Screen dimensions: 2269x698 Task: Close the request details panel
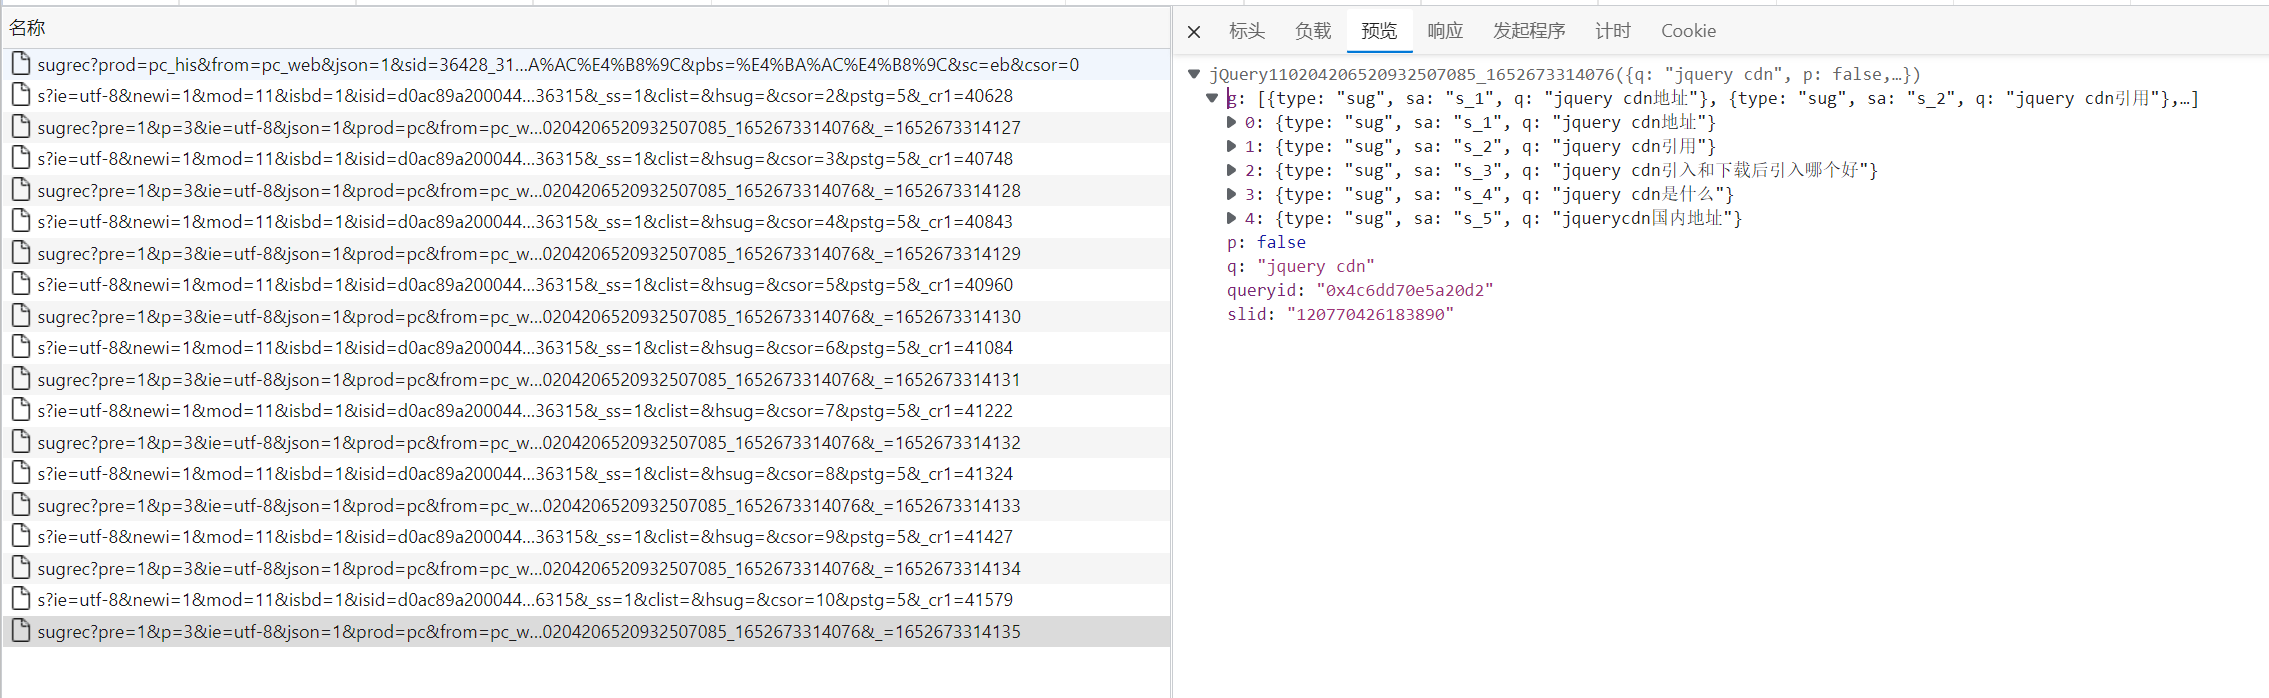[1194, 32]
